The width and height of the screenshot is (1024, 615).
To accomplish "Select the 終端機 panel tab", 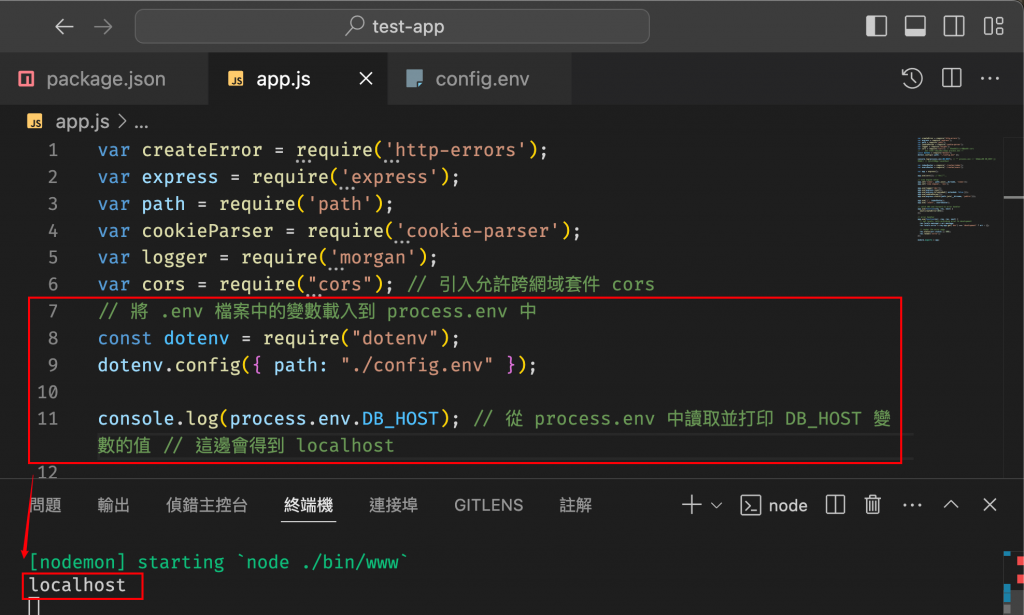I will click(308, 505).
